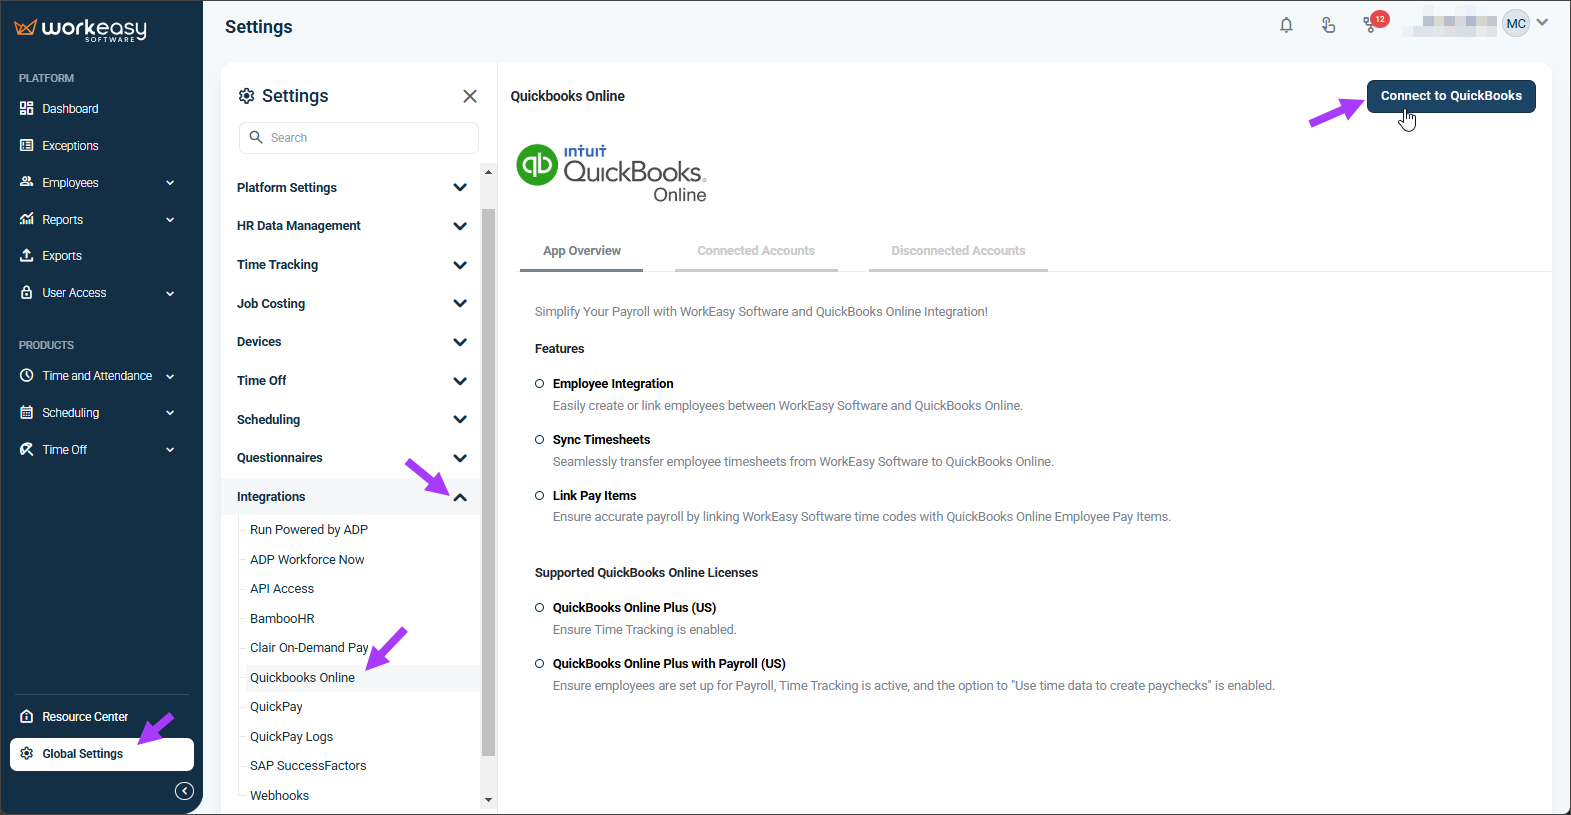Collapse the Integrations section

[460, 497]
